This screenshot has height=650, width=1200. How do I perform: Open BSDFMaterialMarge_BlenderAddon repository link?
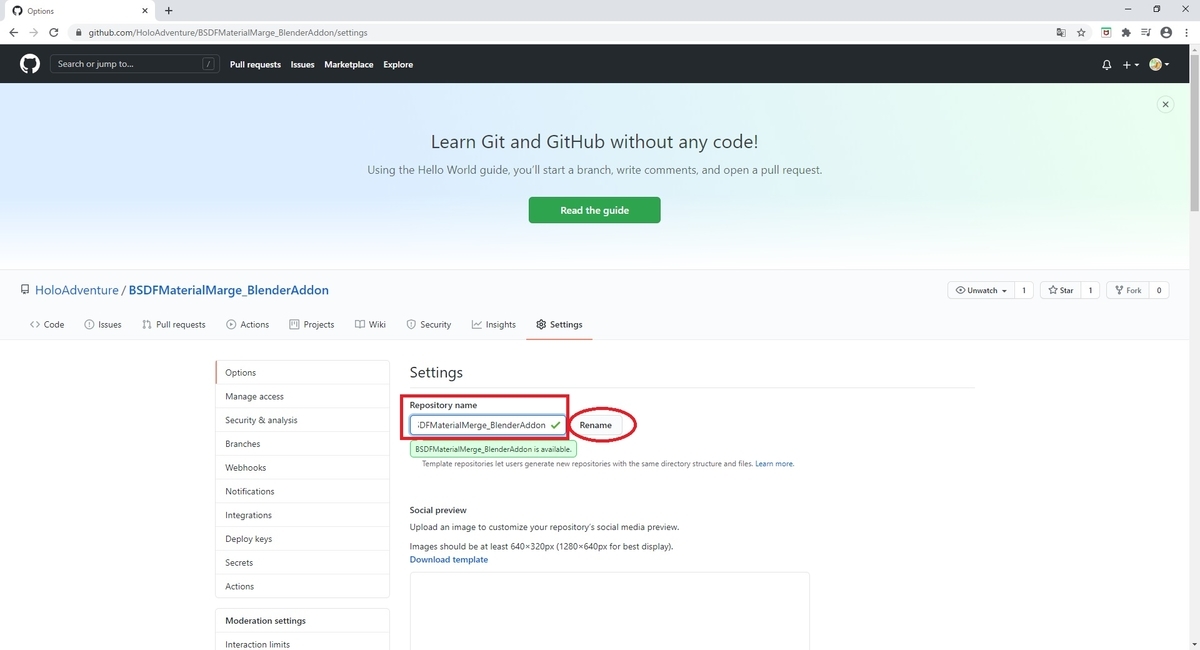pos(229,290)
